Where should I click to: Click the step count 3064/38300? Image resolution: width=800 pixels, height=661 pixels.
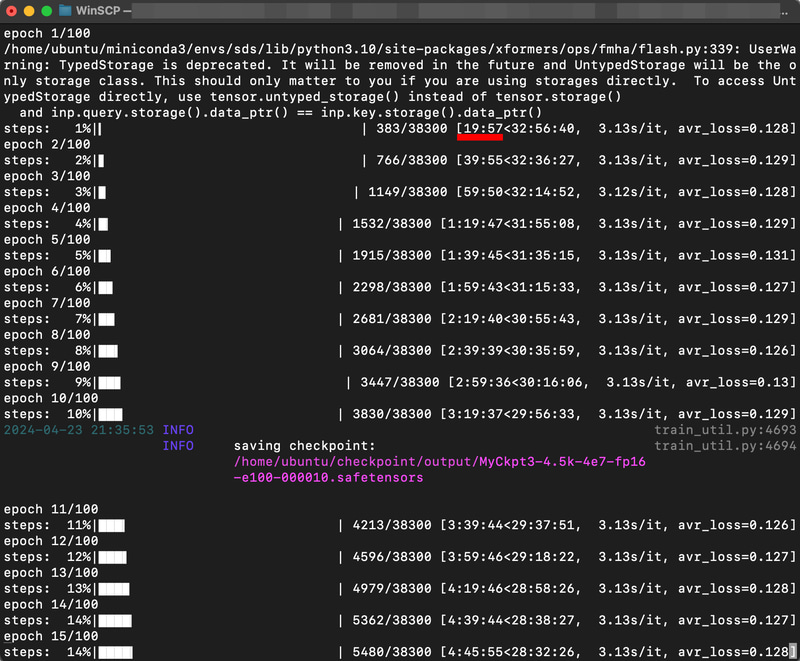[392, 351]
